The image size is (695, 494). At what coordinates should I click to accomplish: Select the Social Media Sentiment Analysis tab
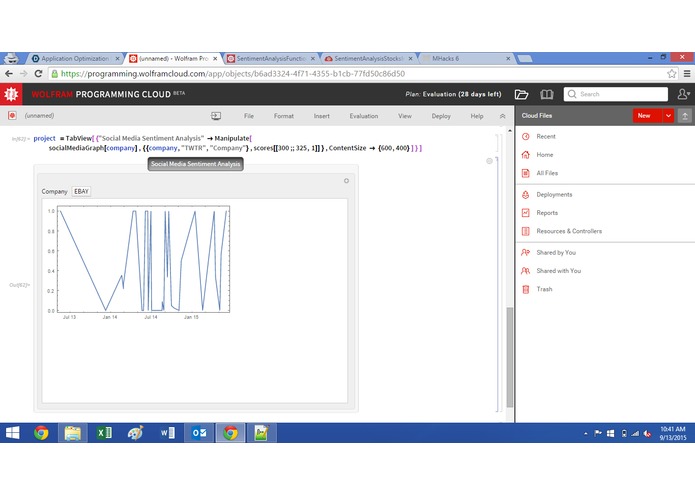click(x=195, y=164)
